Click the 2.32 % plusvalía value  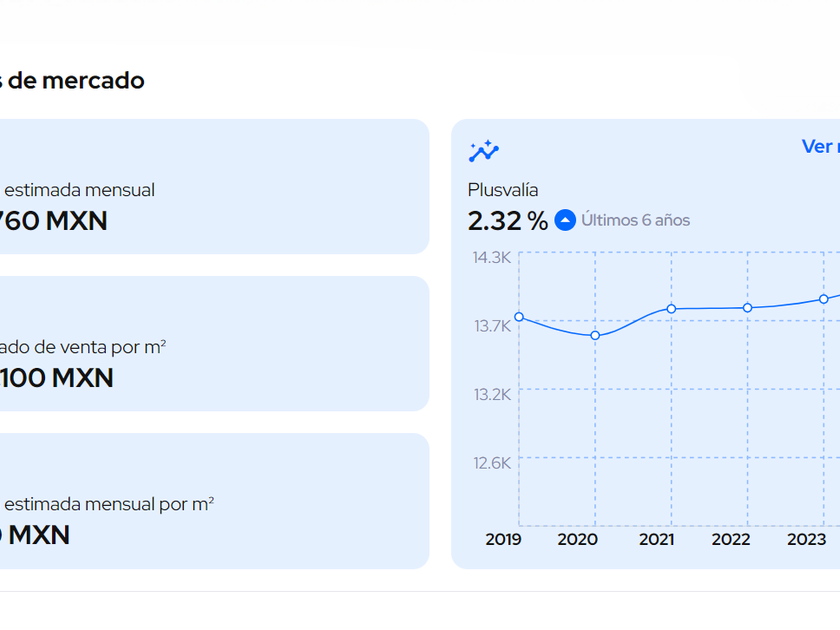[507, 221]
